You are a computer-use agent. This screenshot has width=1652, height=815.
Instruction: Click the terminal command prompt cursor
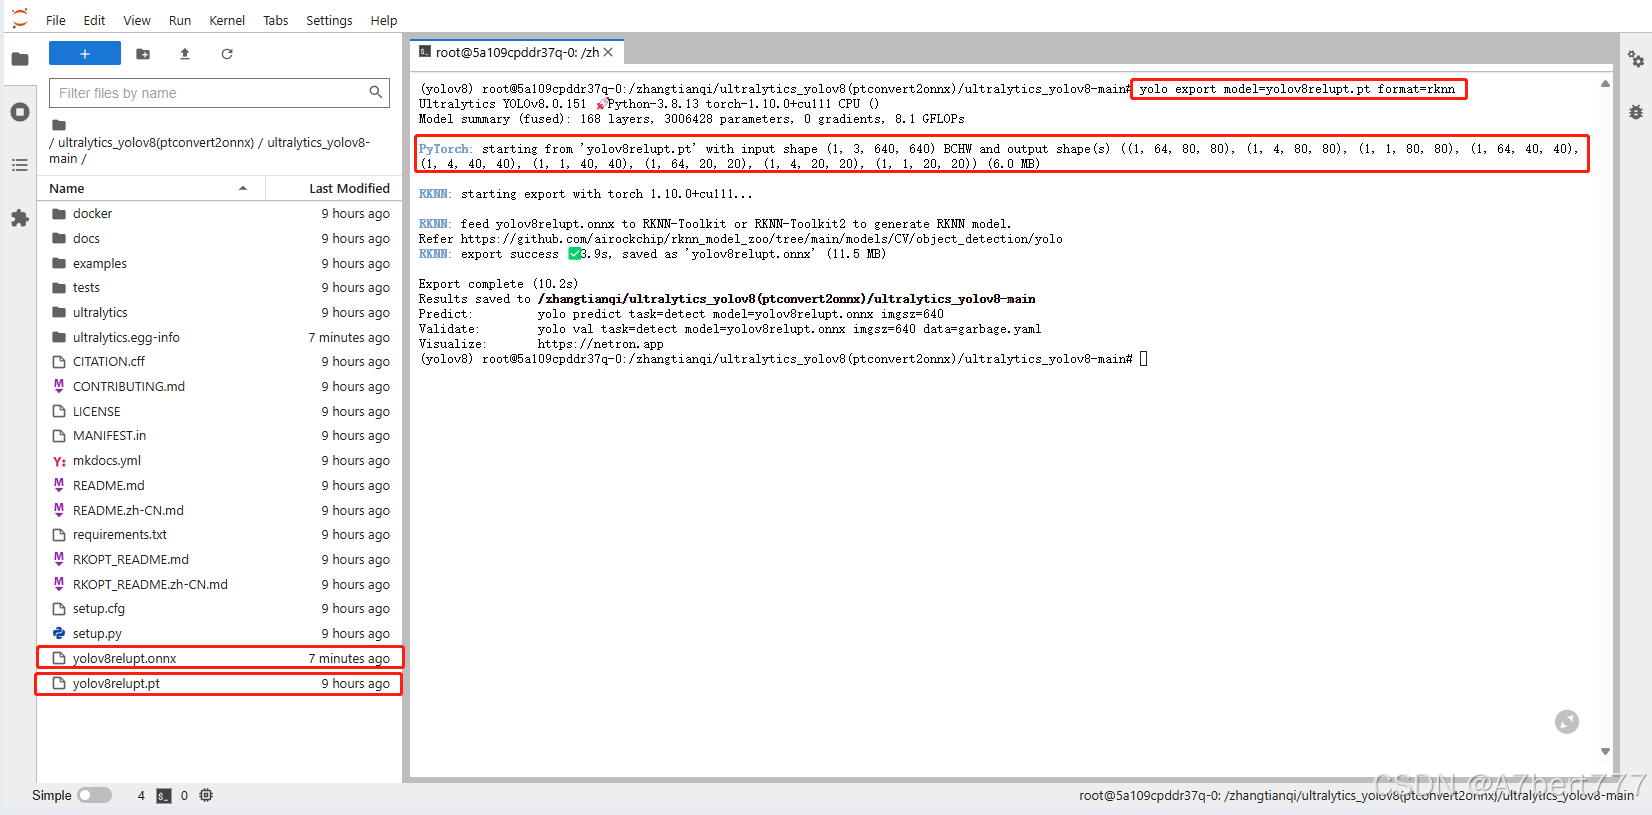point(1144,359)
